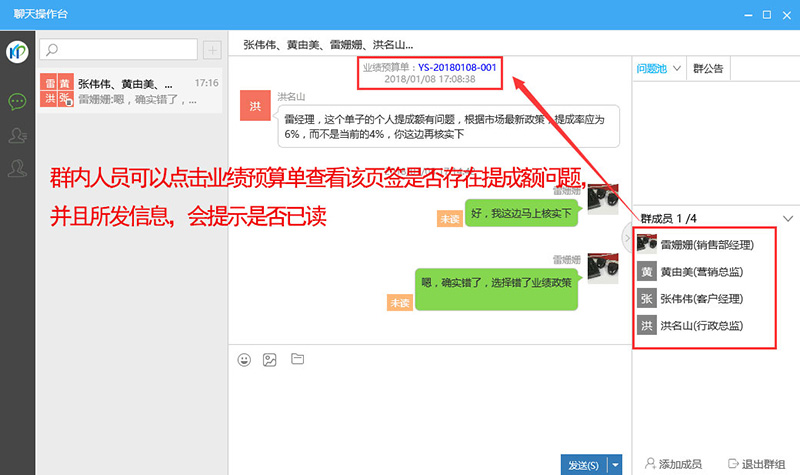Open the emoji picker icon

point(244,360)
